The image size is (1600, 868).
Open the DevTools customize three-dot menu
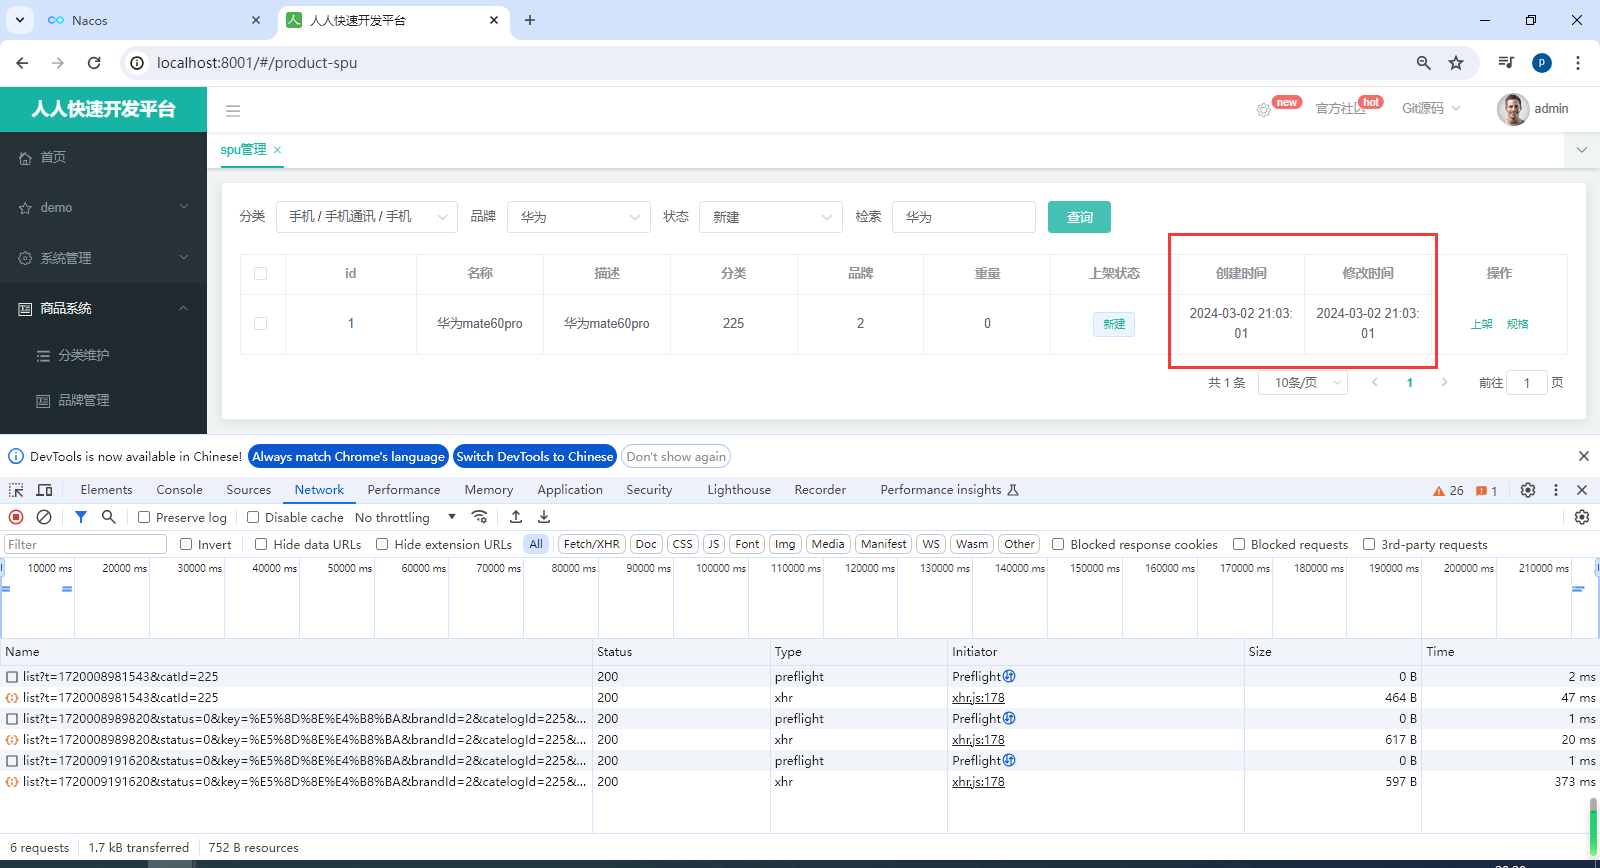point(1556,490)
